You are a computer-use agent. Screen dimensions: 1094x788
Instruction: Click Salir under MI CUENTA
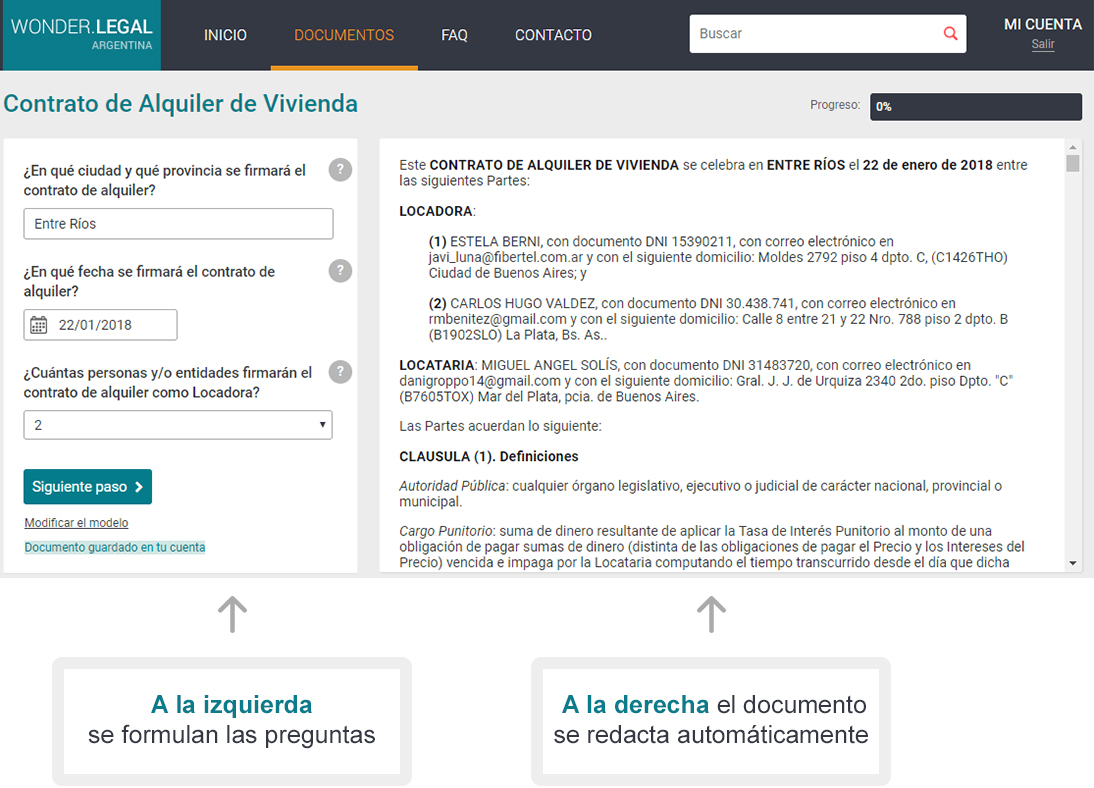[x=1043, y=44]
